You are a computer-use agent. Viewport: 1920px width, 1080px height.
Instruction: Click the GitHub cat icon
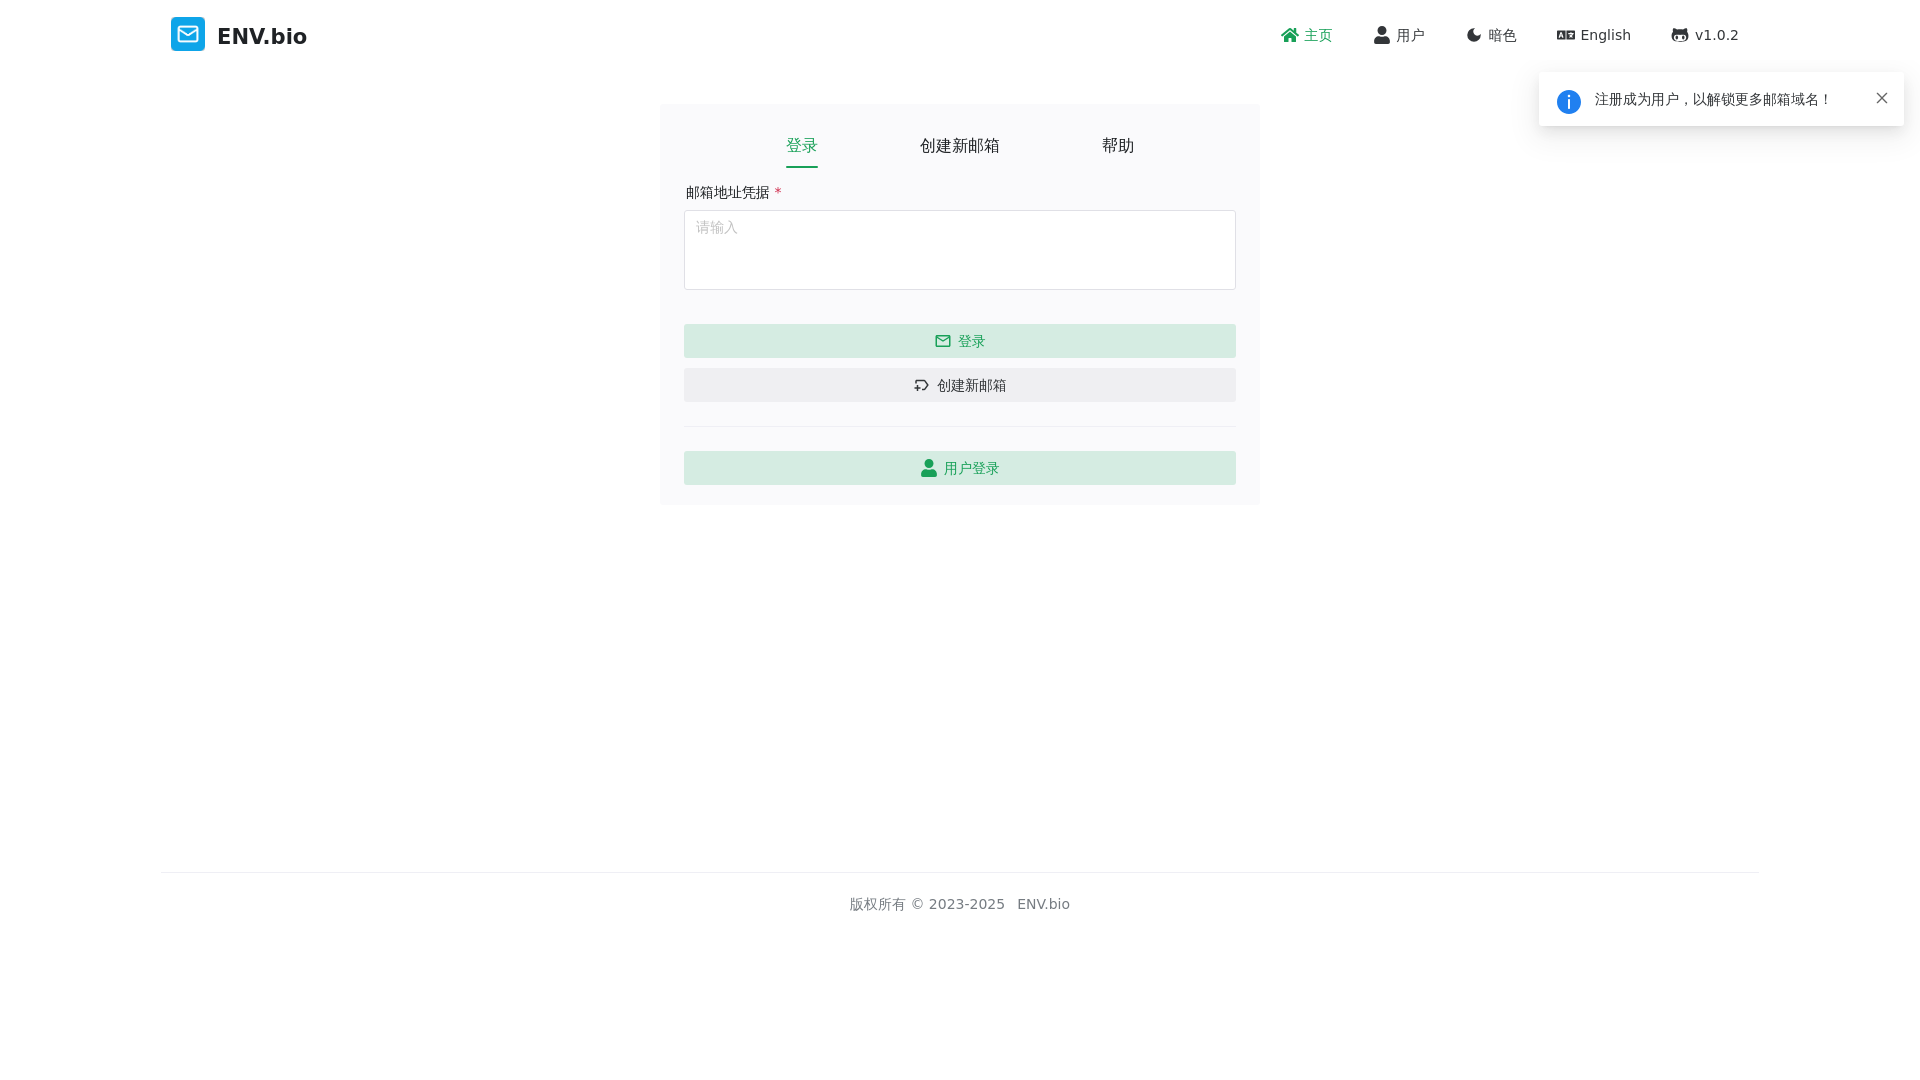pos(1680,35)
